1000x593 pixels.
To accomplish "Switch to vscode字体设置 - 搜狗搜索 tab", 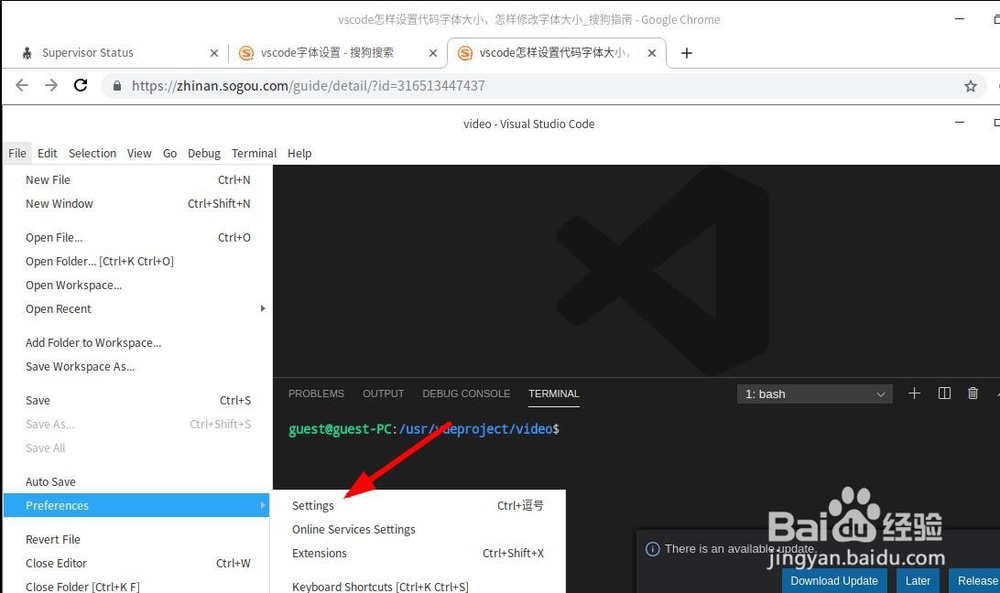I will [327, 53].
